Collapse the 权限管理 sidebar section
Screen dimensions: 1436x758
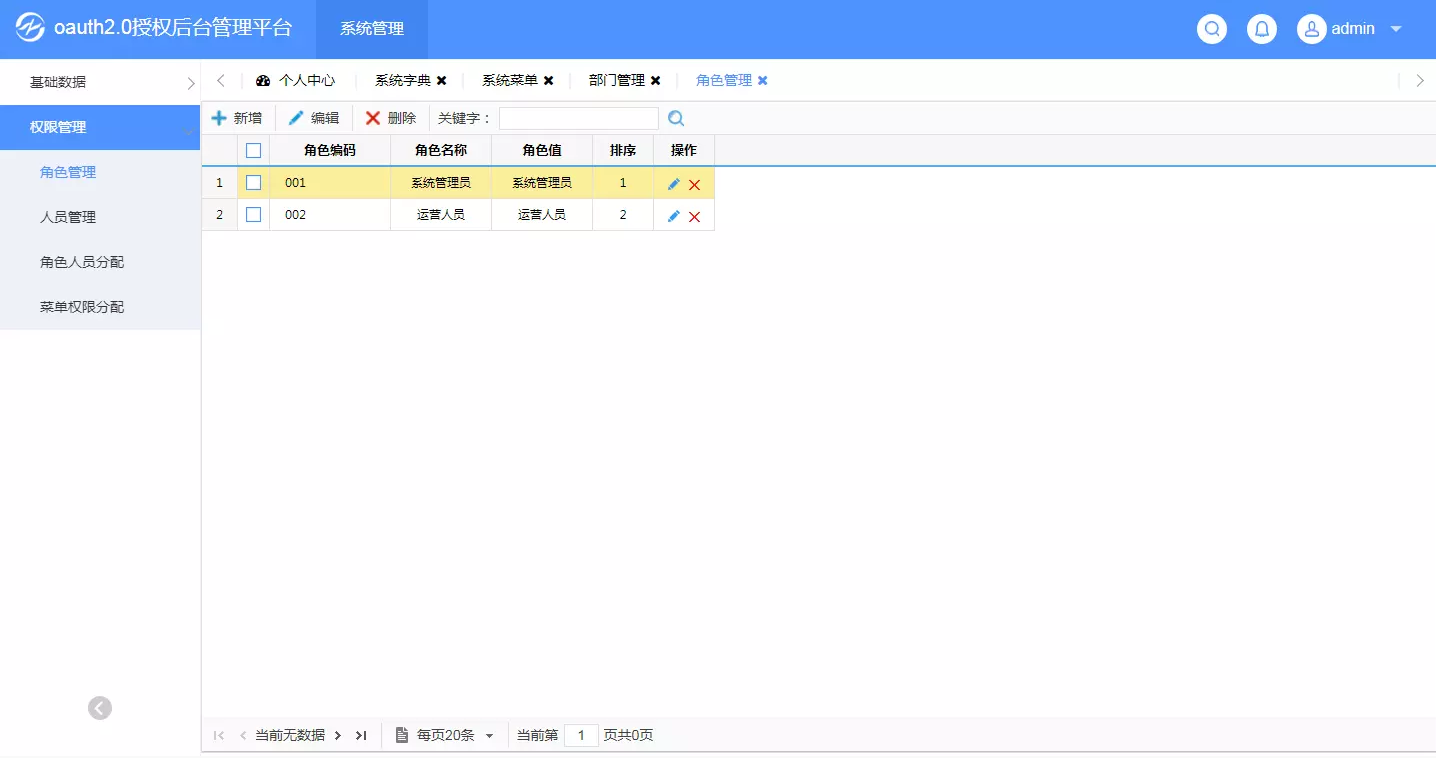point(100,127)
